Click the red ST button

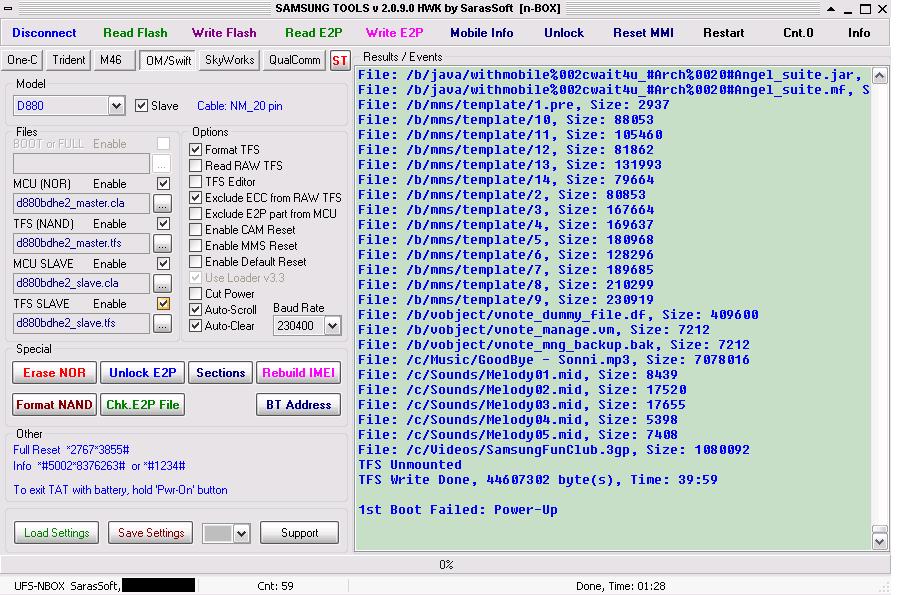(340, 61)
